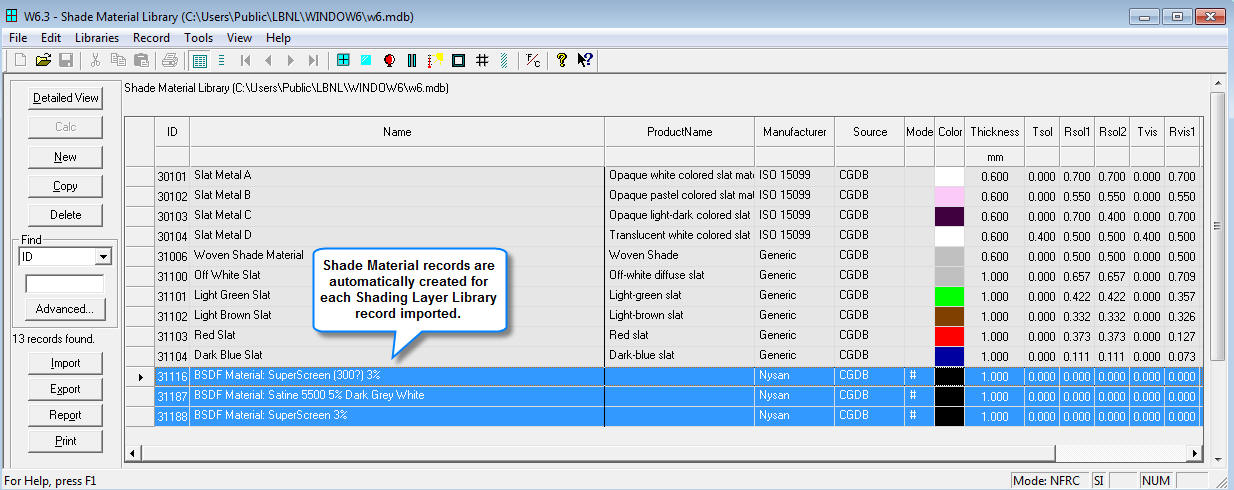This screenshot has height=490, width=1234.
Task: Click the red and yellow shading layer icon
Action: (x=435, y=60)
